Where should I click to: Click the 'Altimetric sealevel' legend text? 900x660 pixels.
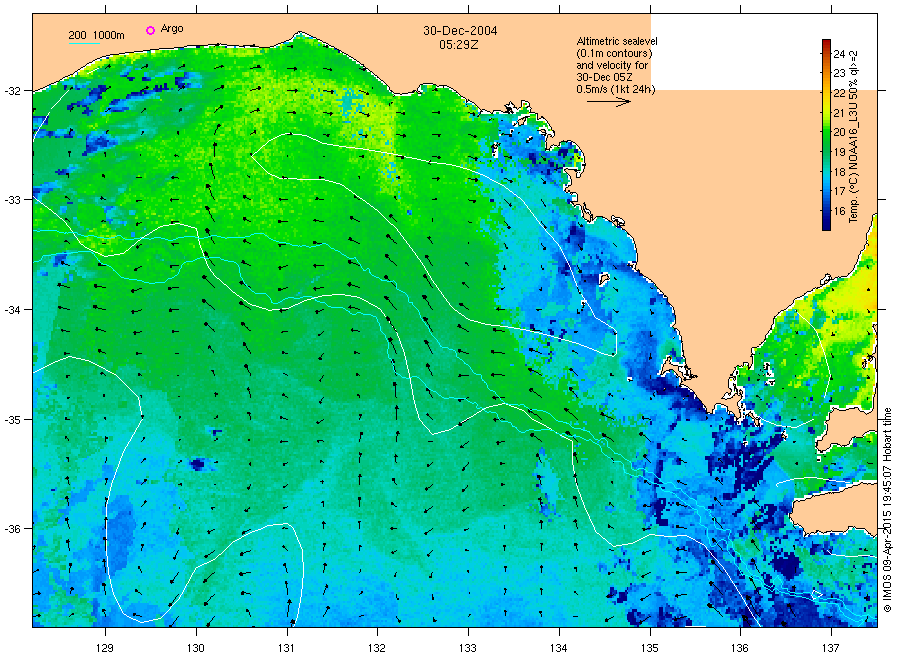(x=617, y=41)
